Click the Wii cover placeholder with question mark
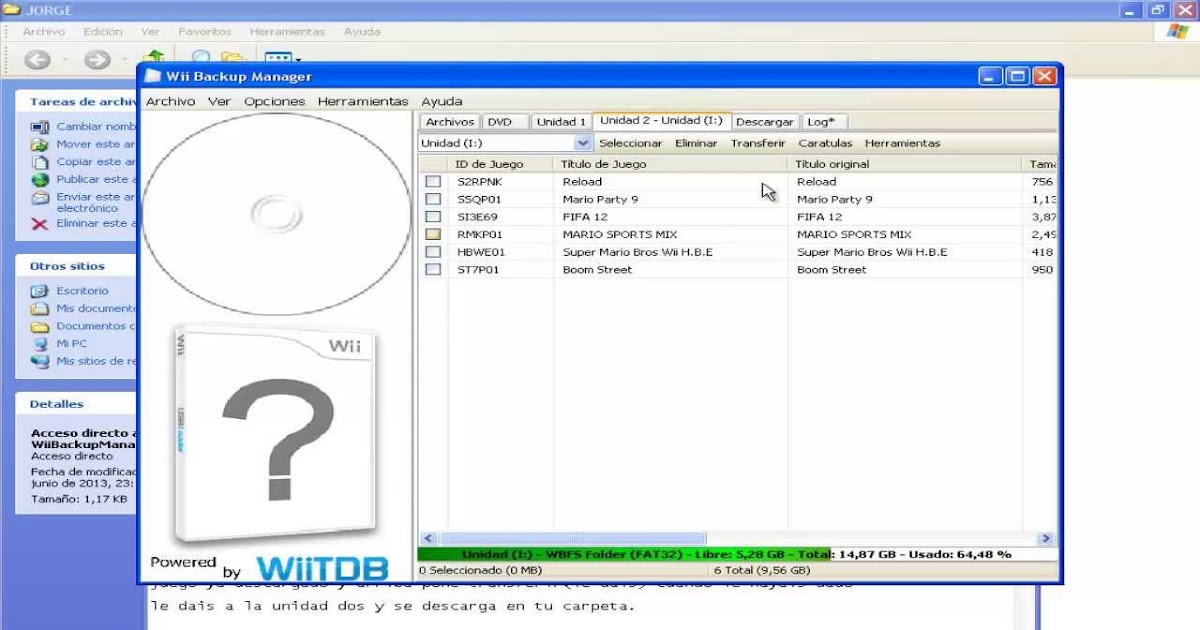Viewport: 1200px width, 630px height. pyautogui.click(x=277, y=435)
